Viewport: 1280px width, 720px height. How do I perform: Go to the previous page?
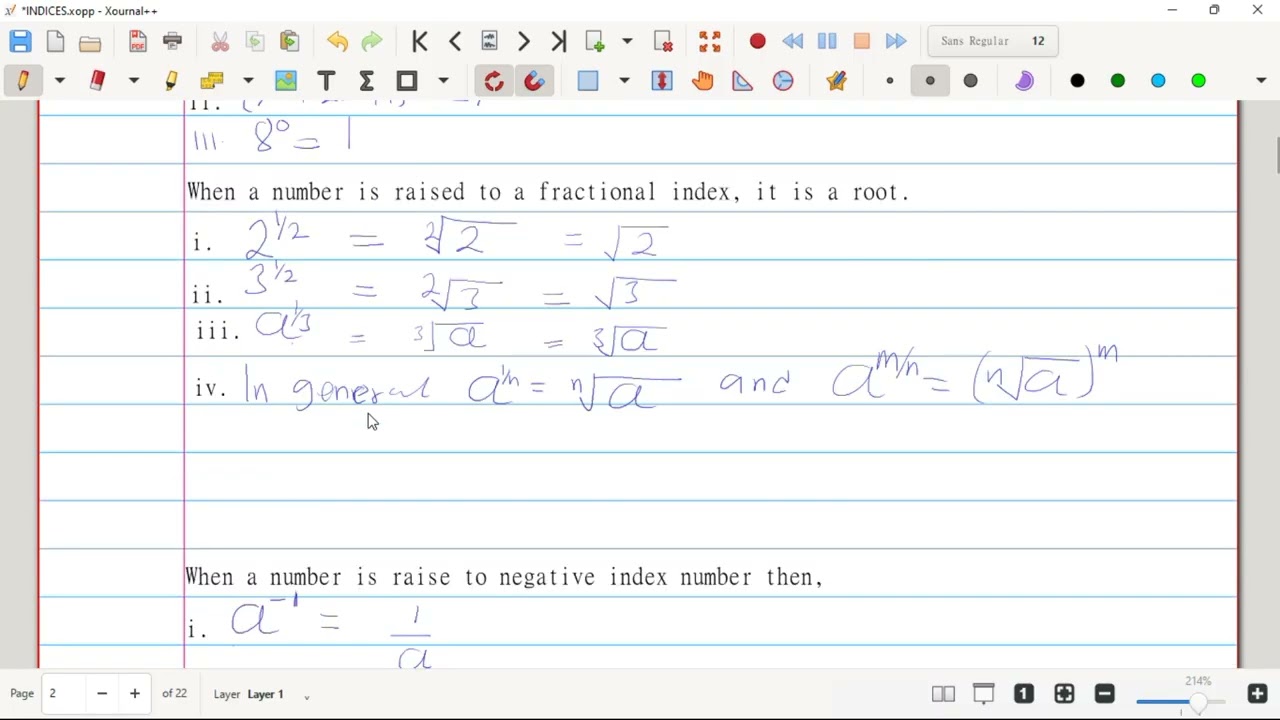(x=455, y=41)
